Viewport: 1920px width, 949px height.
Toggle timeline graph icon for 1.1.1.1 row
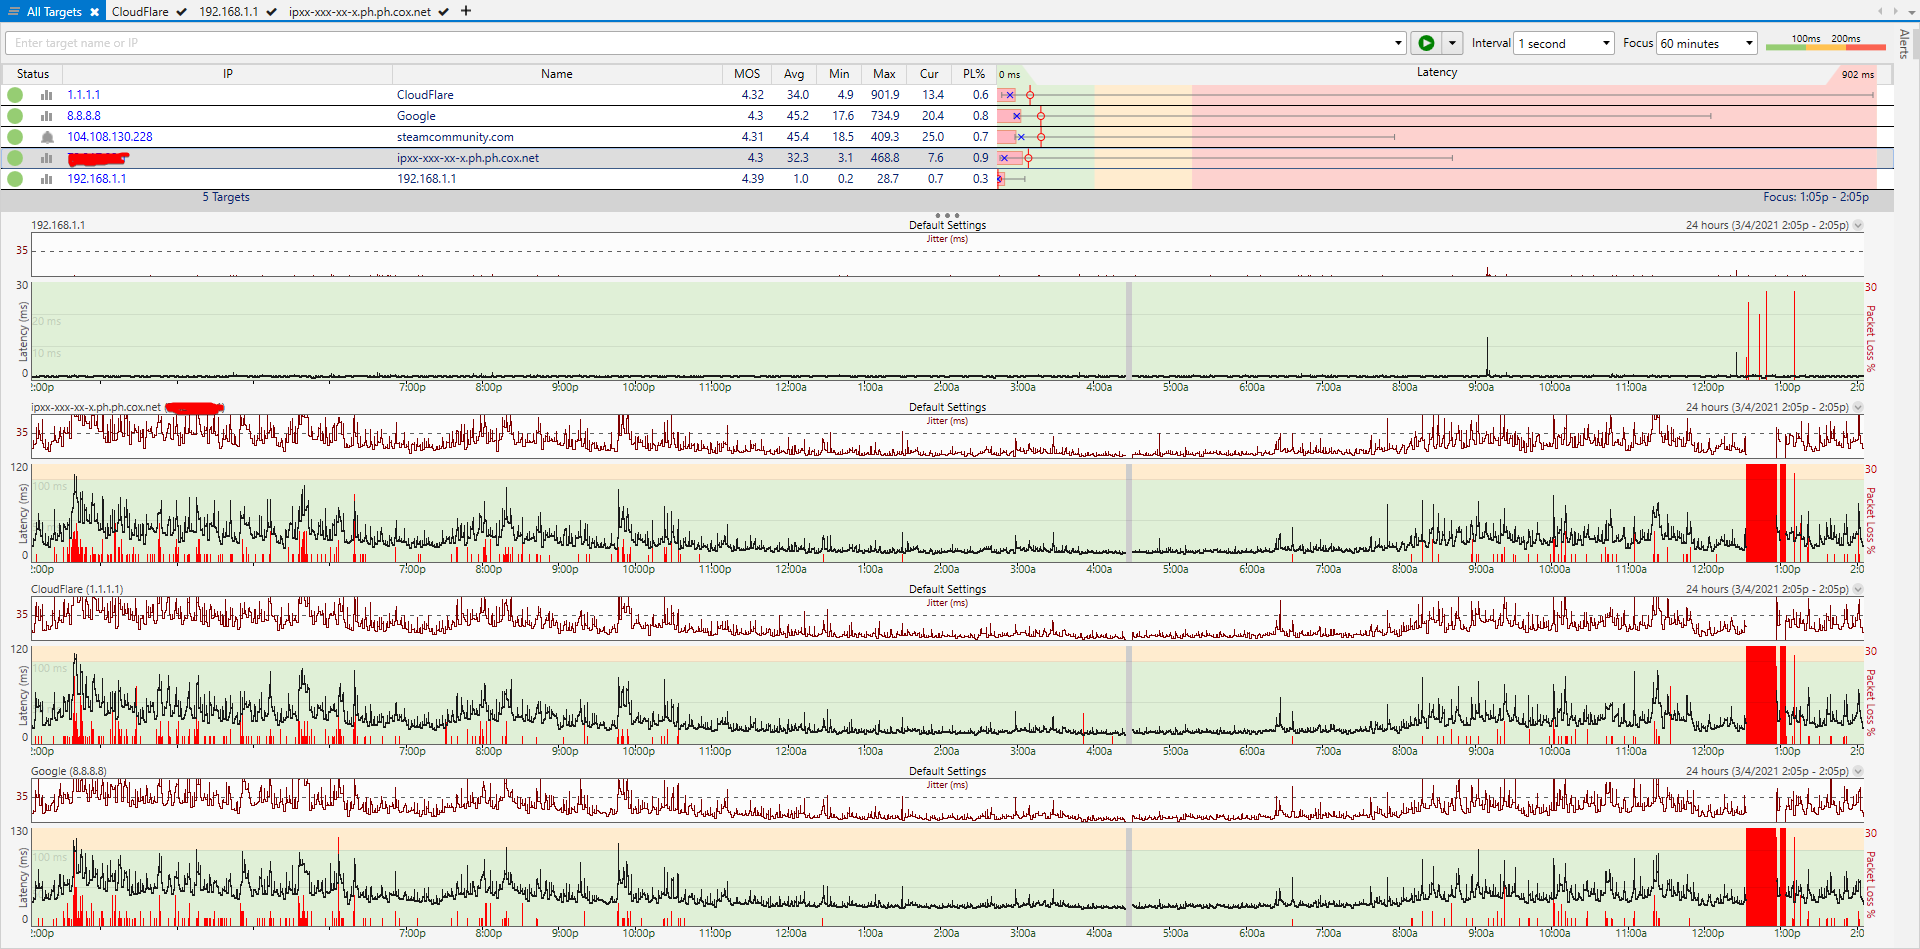tap(46, 95)
